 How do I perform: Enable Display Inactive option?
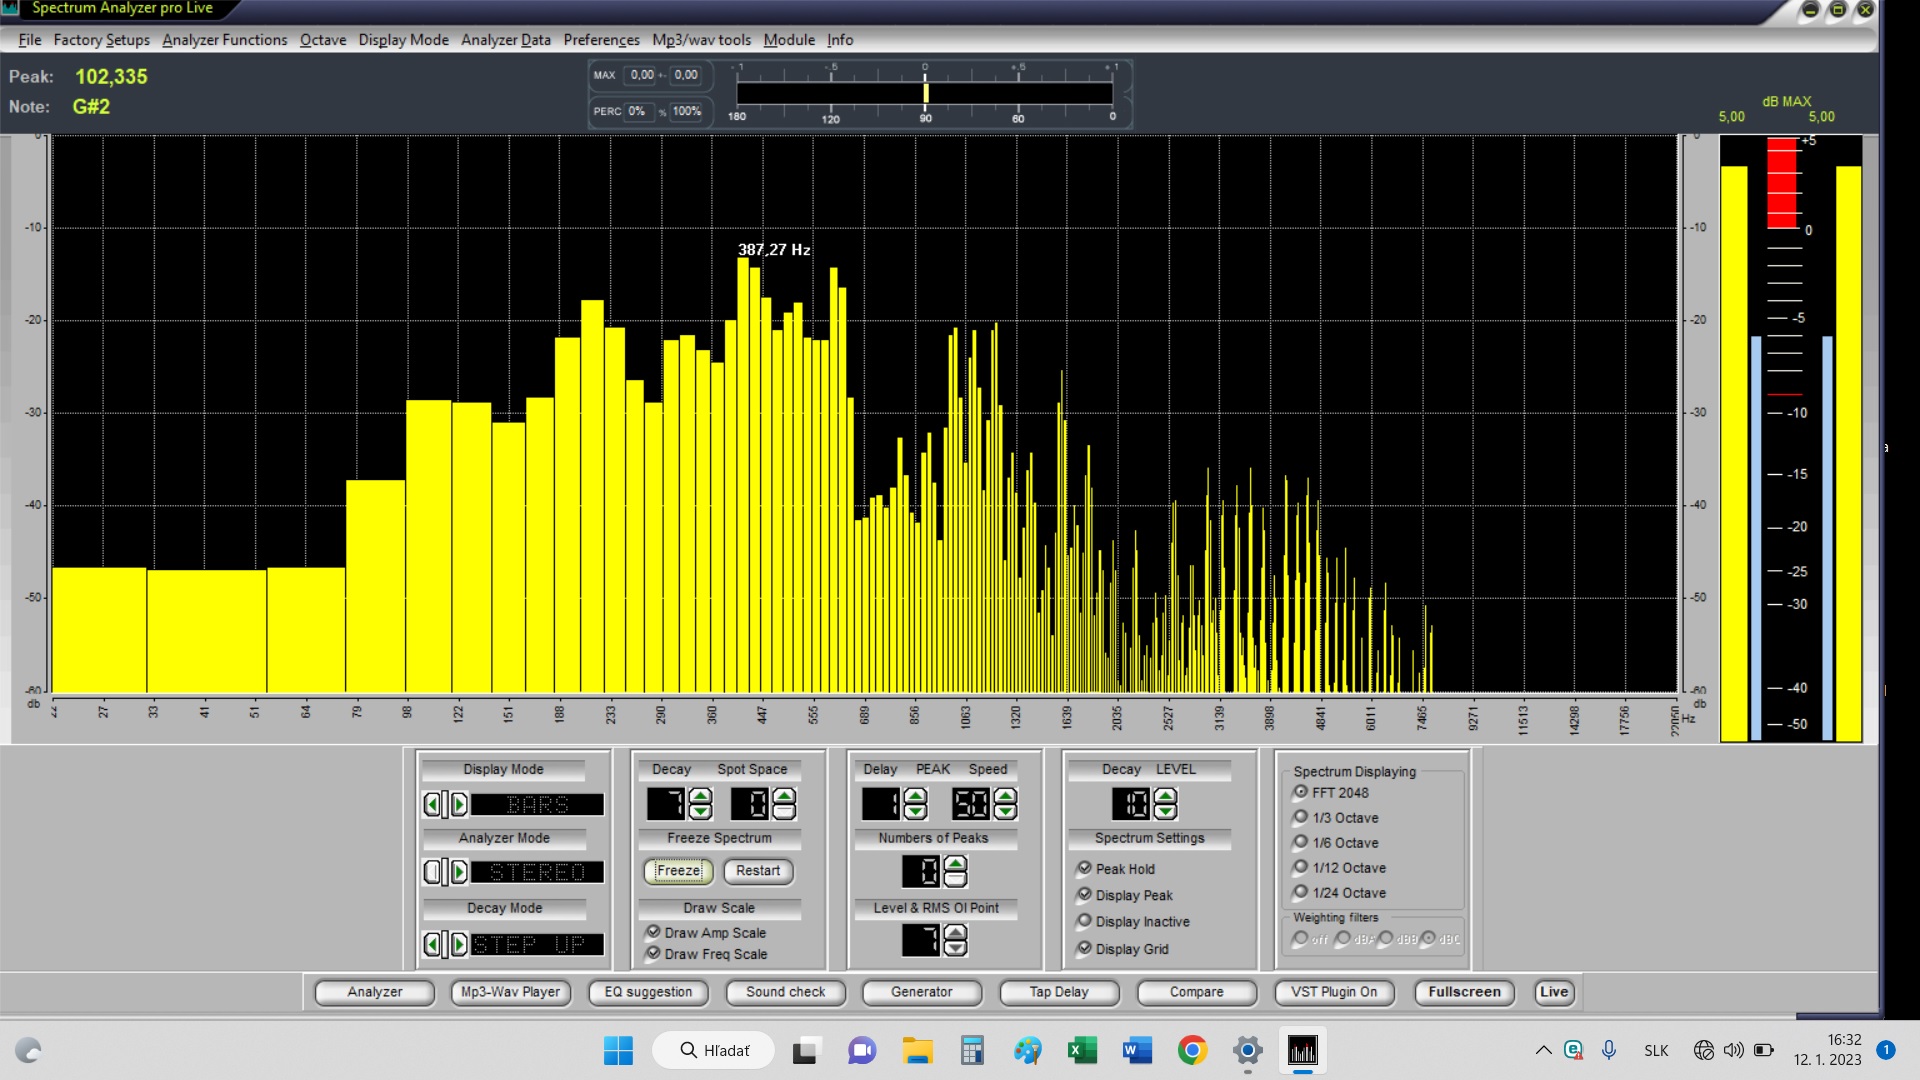point(1085,921)
